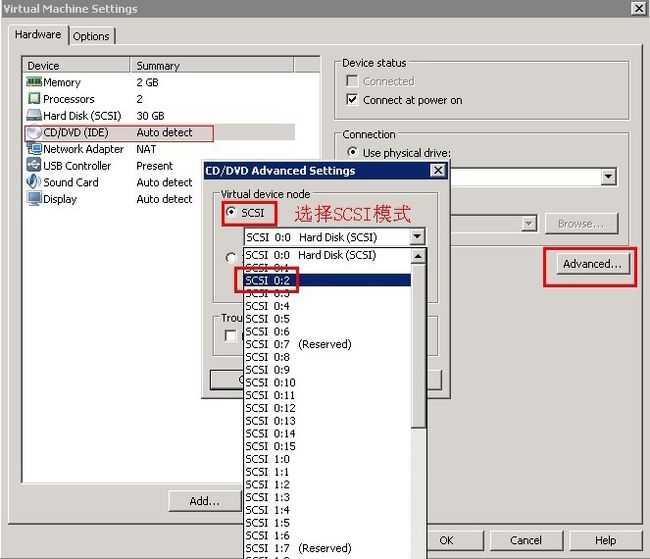The width and height of the screenshot is (650, 559).
Task: Close the CD/DVD Advanced Settings dialog
Action: coord(438,170)
